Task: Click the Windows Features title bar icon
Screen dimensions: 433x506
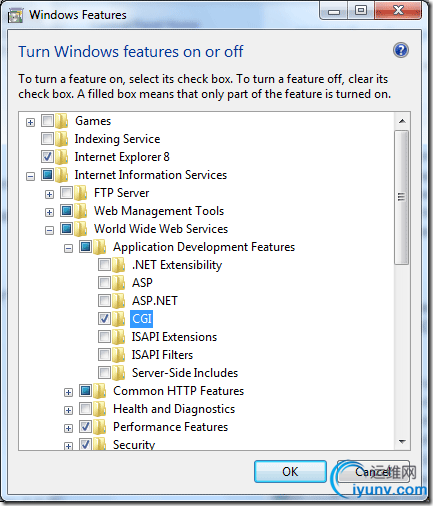Action: (x=15, y=16)
